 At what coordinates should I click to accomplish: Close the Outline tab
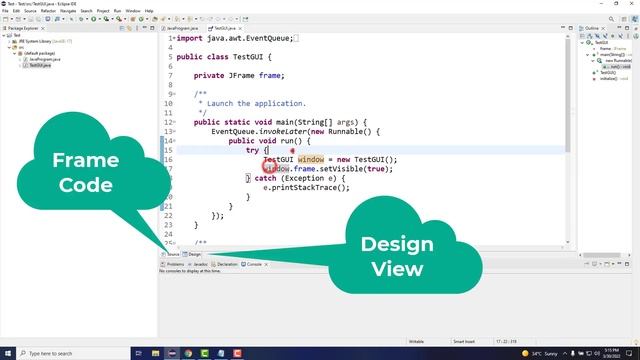point(603,28)
